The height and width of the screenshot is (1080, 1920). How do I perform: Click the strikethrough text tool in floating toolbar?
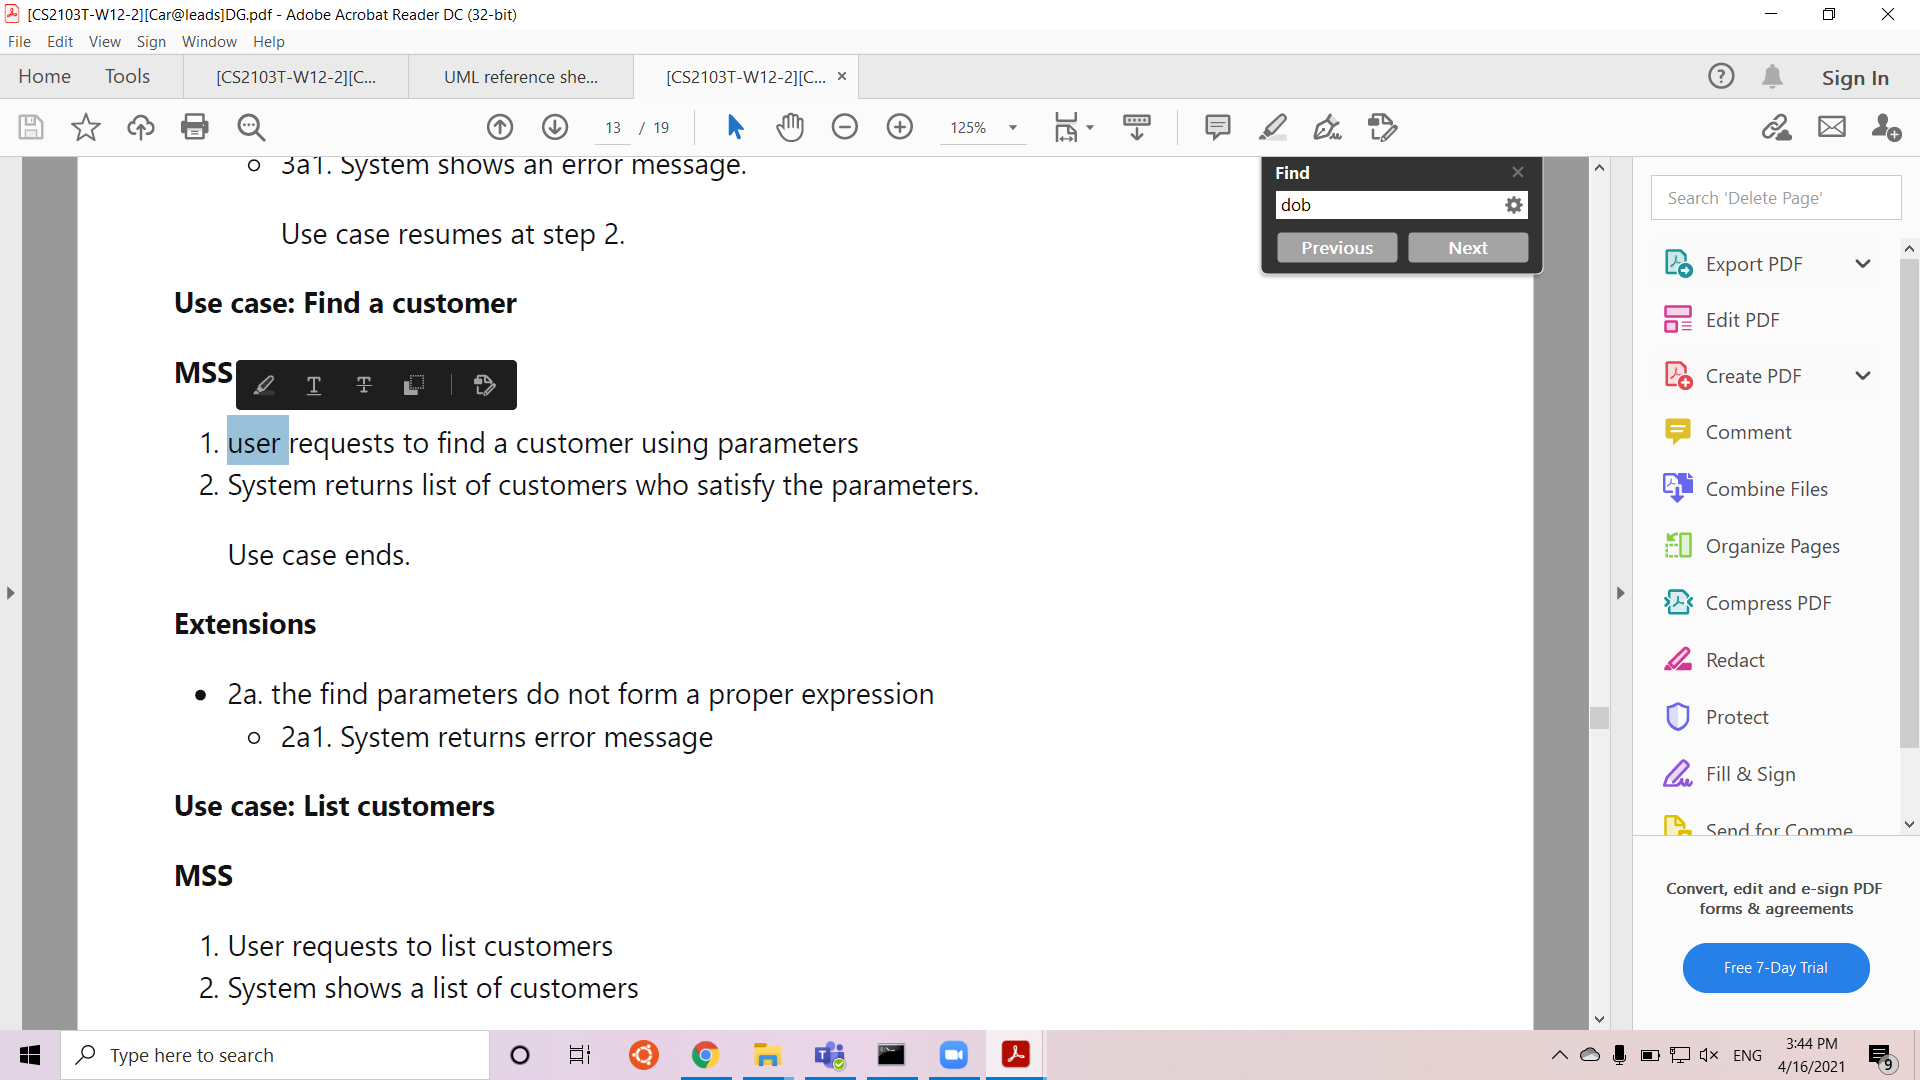coord(364,385)
